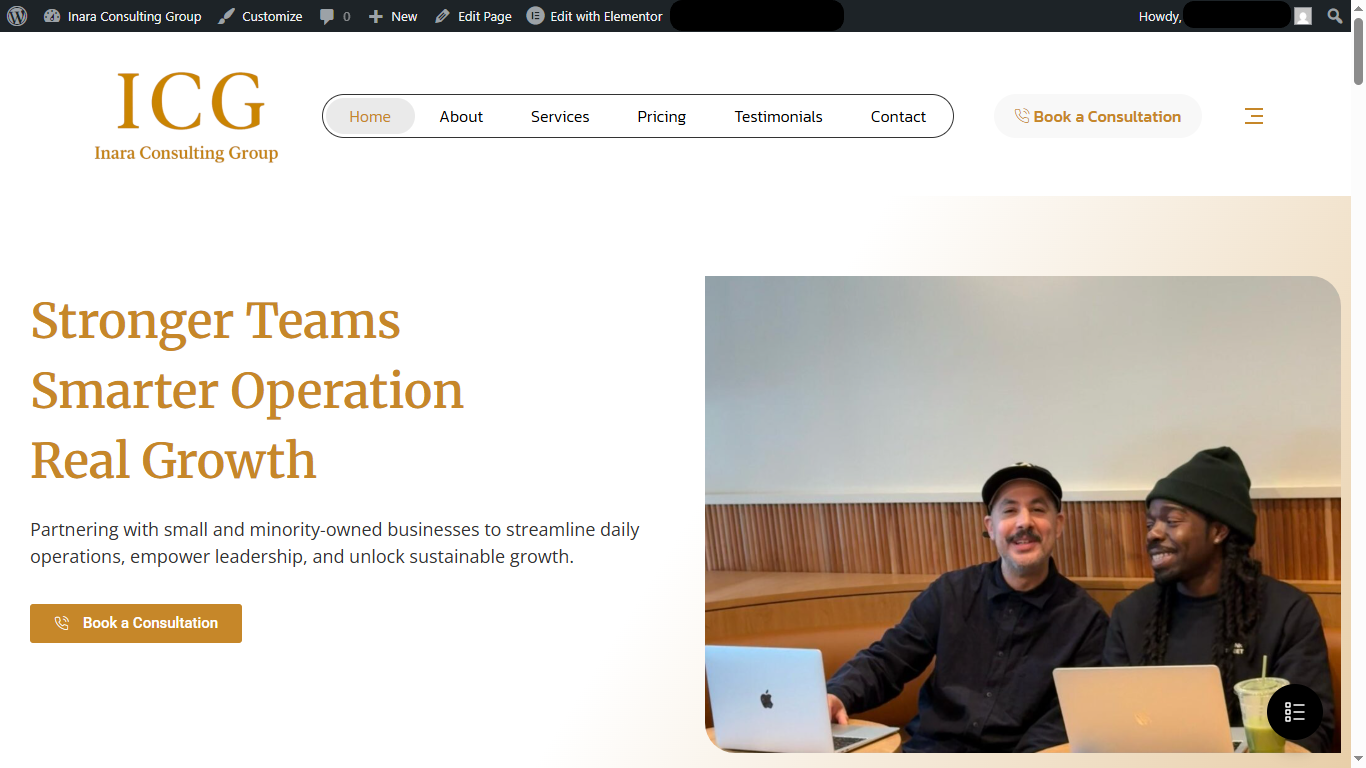The width and height of the screenshot is (1366, 768).
Task: Open the Customize option
Action: coord(260,16)
